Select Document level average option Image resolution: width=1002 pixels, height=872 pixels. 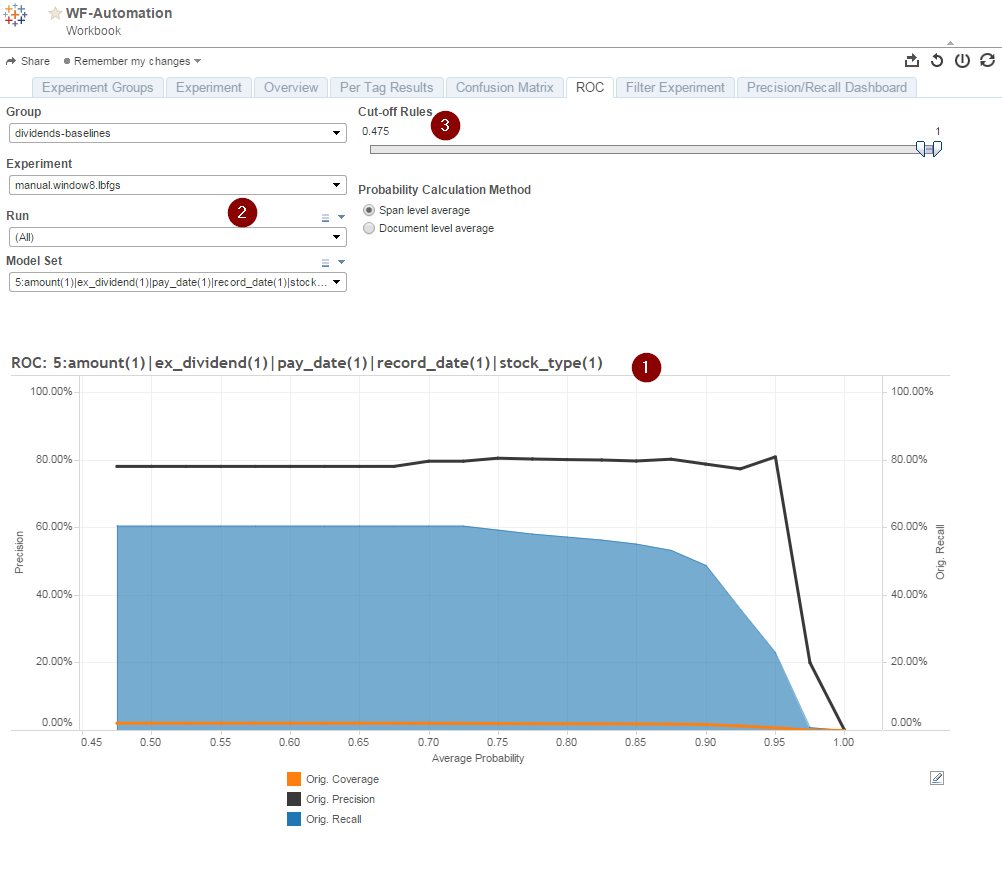tap(369, 228)
